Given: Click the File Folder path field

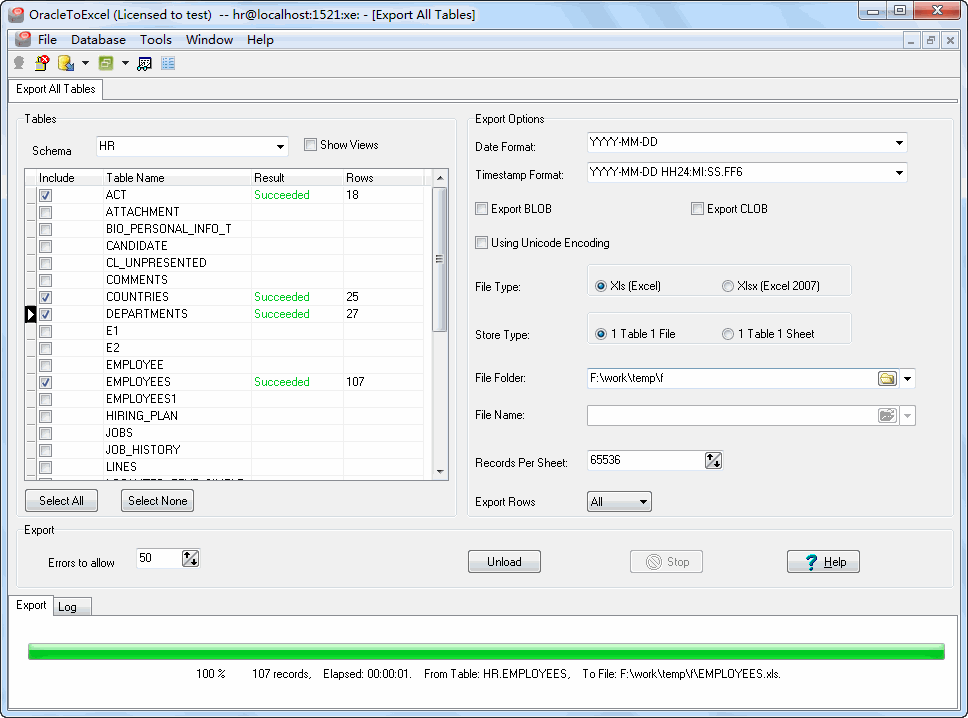Looking at the screenshot, I should [x=732, y=378].
